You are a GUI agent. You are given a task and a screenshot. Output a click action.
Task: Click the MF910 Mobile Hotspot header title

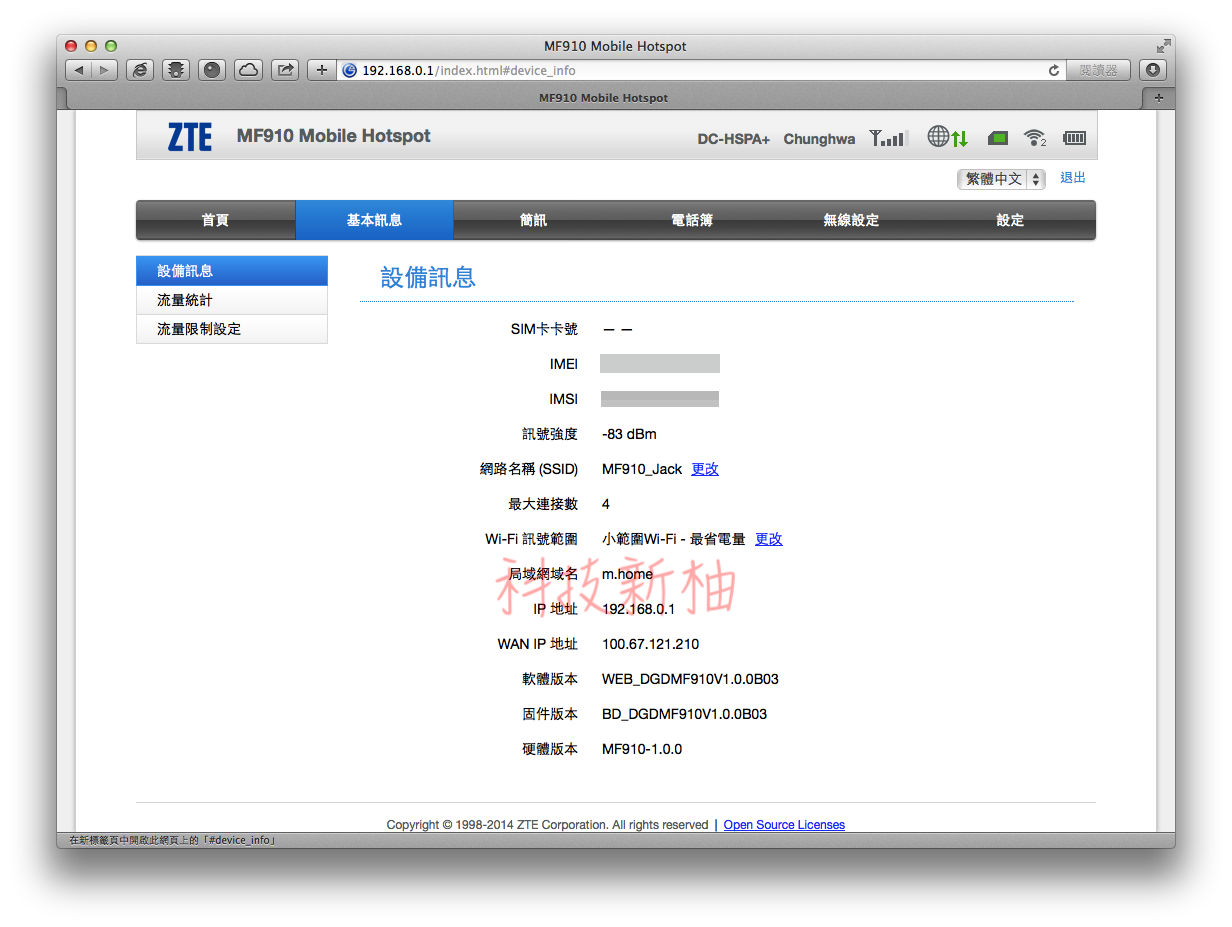point(333,136)
